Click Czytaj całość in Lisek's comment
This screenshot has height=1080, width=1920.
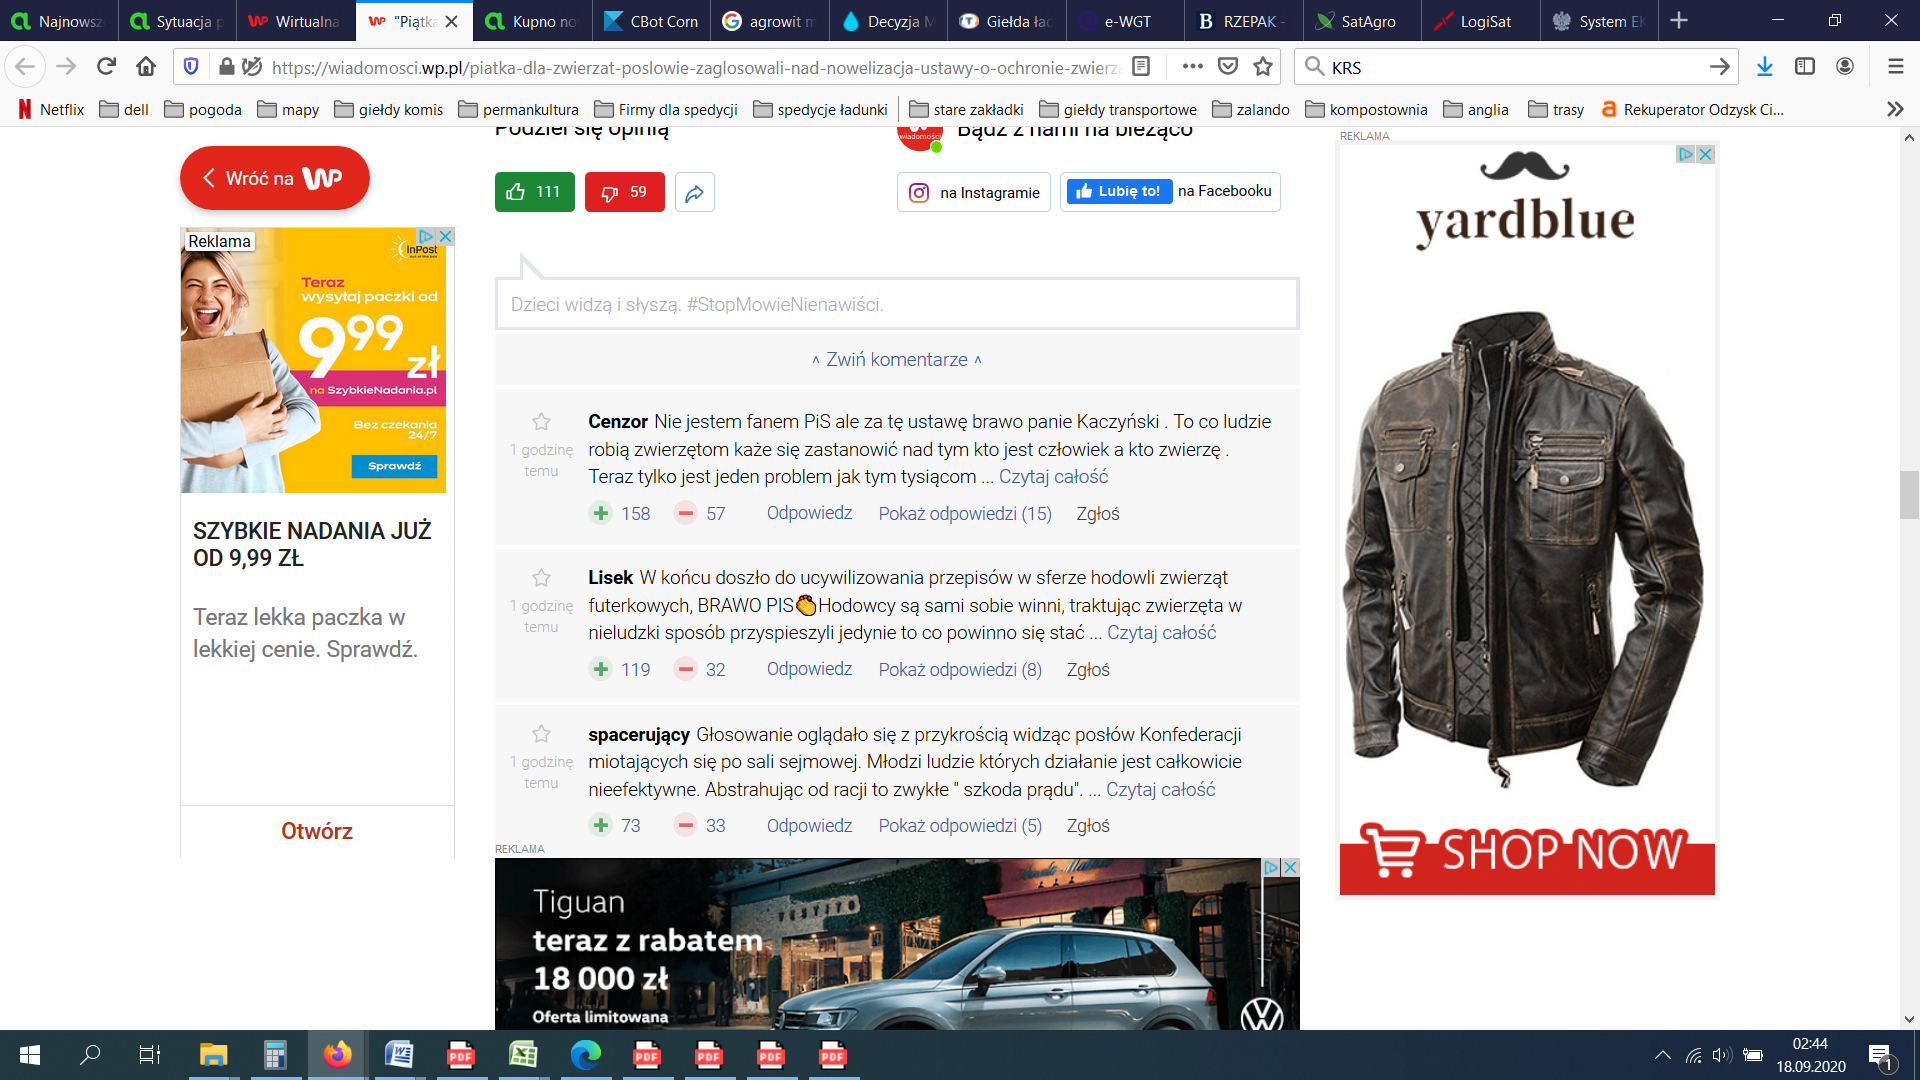(1161, 632)
